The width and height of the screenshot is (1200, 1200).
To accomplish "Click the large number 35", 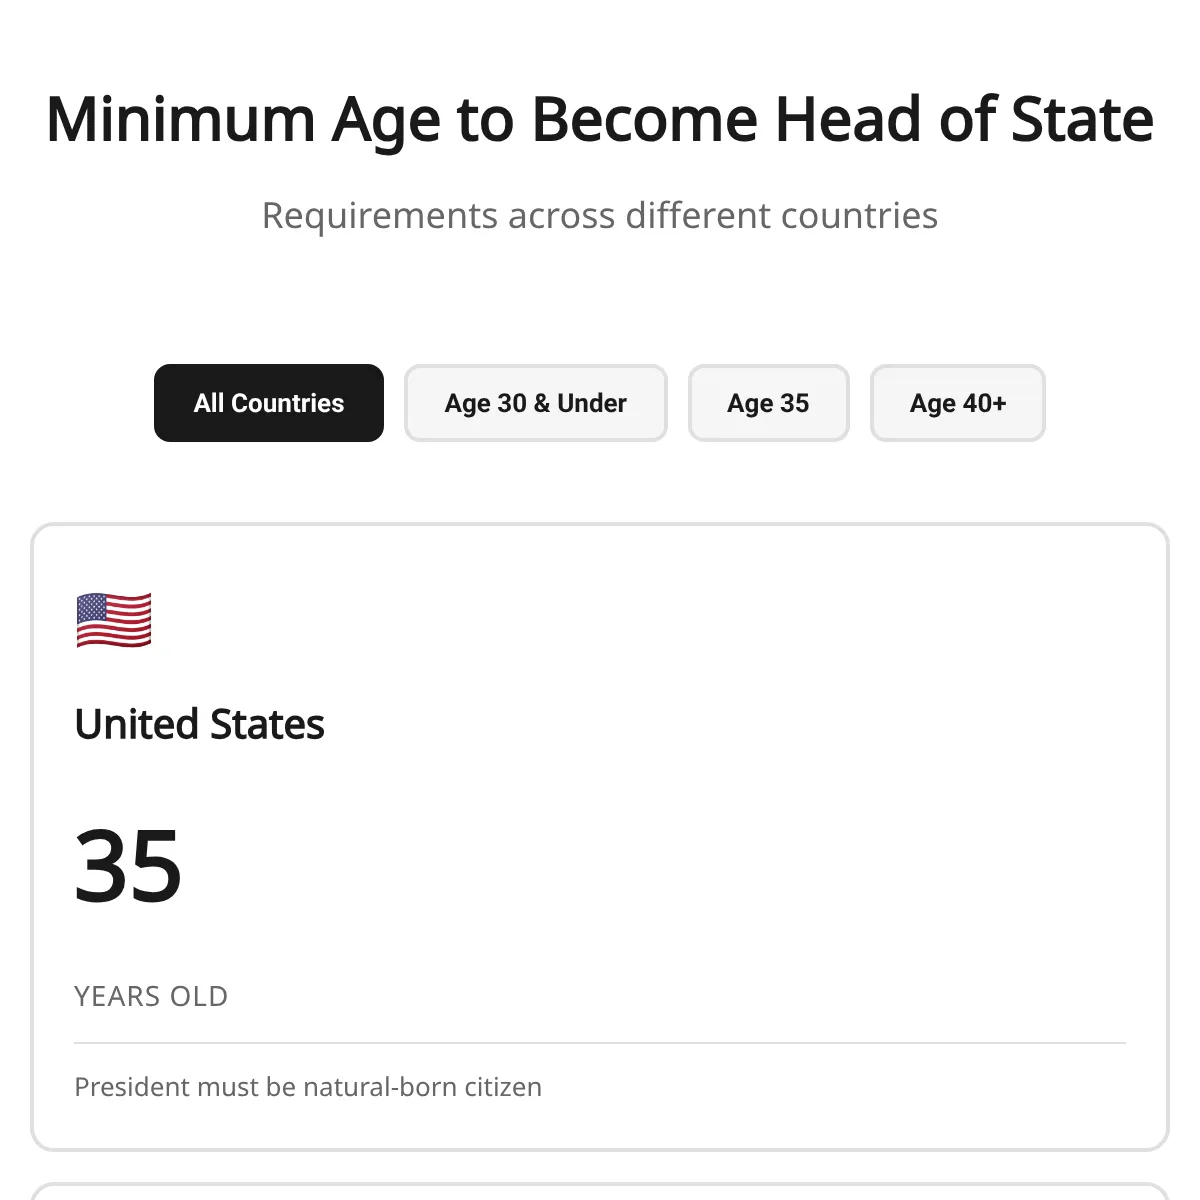I will pos(128,866).
